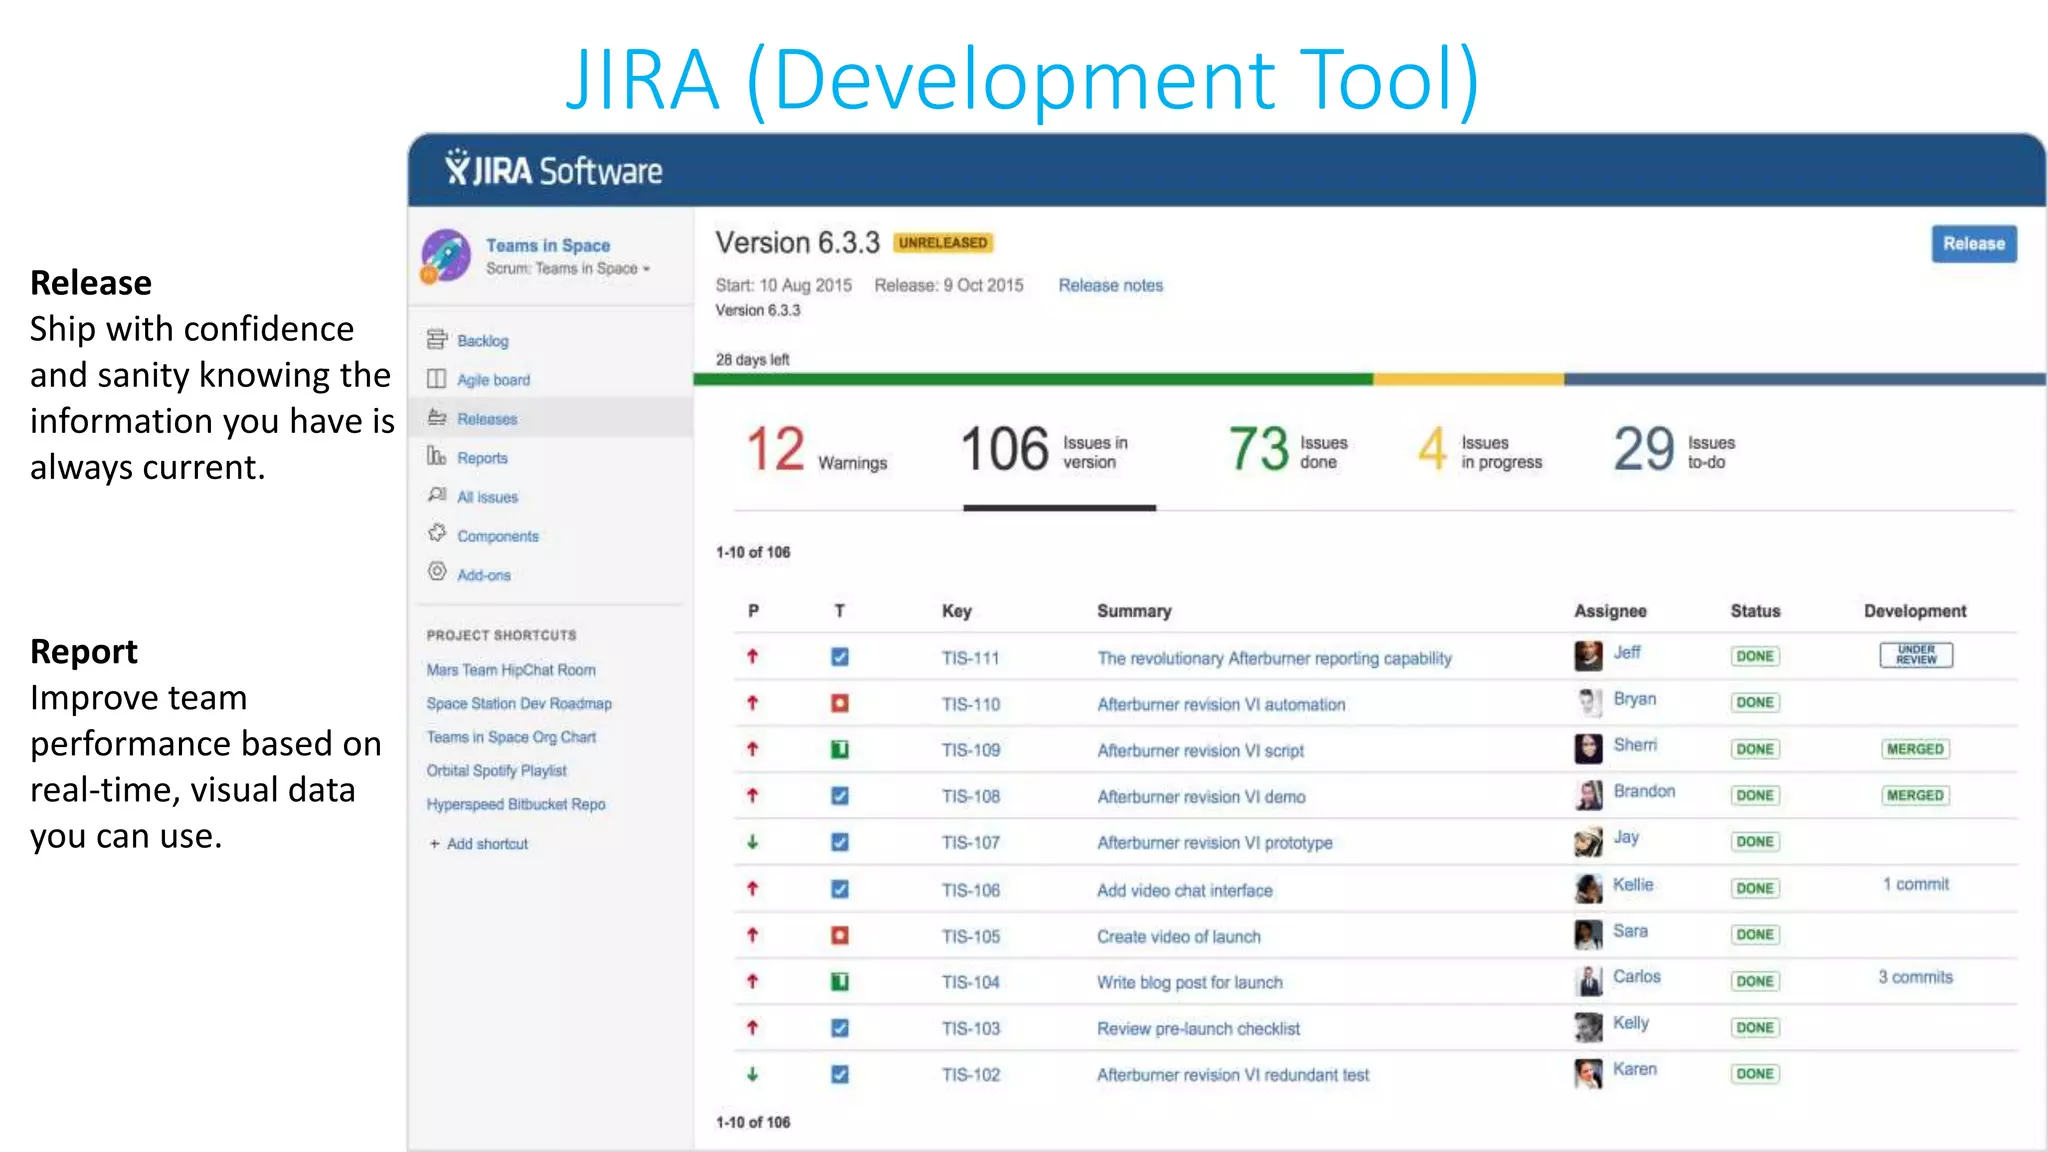
Task: Open Components in the sidebar
Action: (498, 536)
